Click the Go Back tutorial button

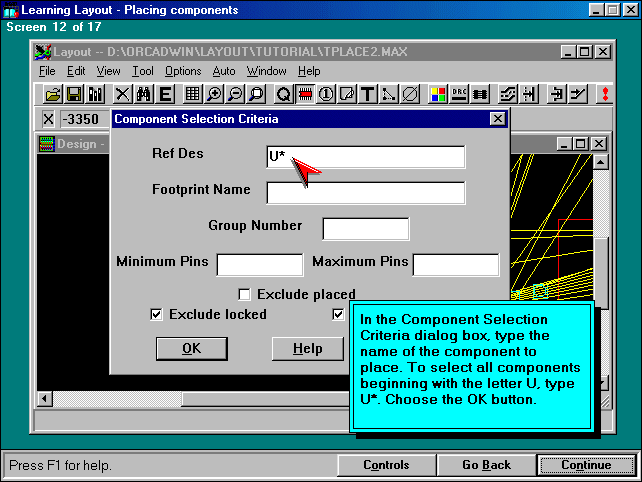(487, 465)
